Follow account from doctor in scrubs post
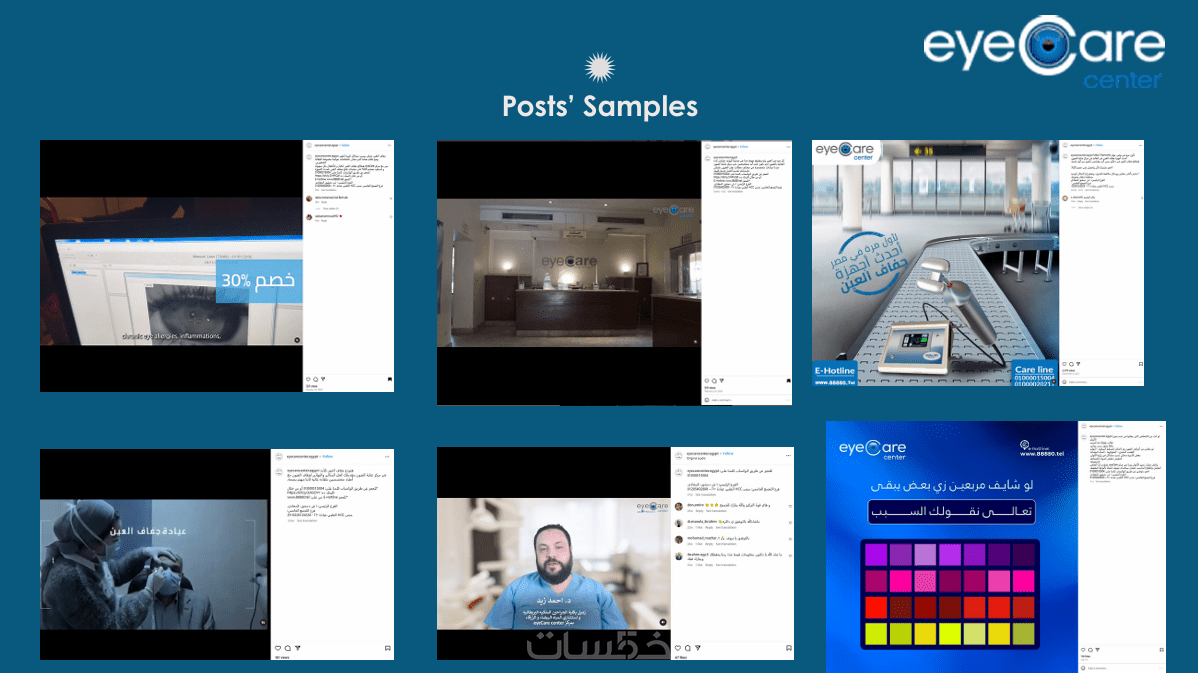 coord(728,454)
